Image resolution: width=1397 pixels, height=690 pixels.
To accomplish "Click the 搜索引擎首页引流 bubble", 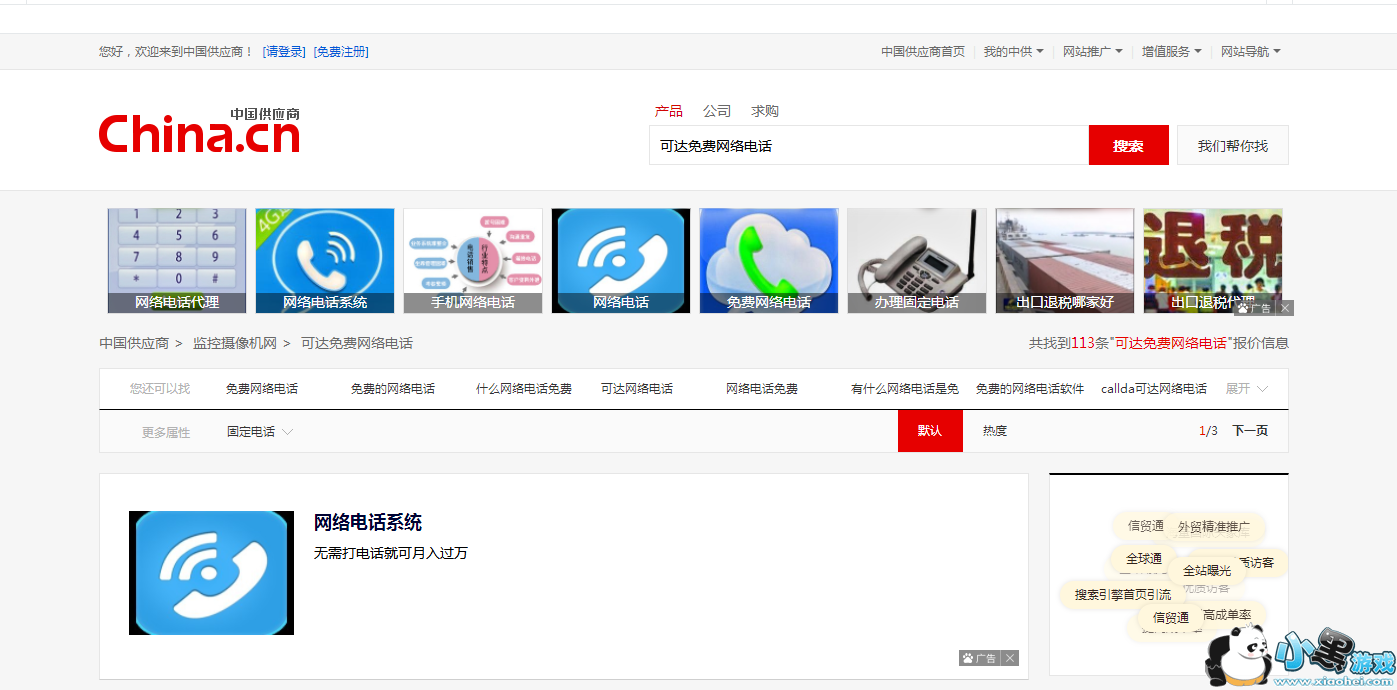I will [x=1122, y=595].
